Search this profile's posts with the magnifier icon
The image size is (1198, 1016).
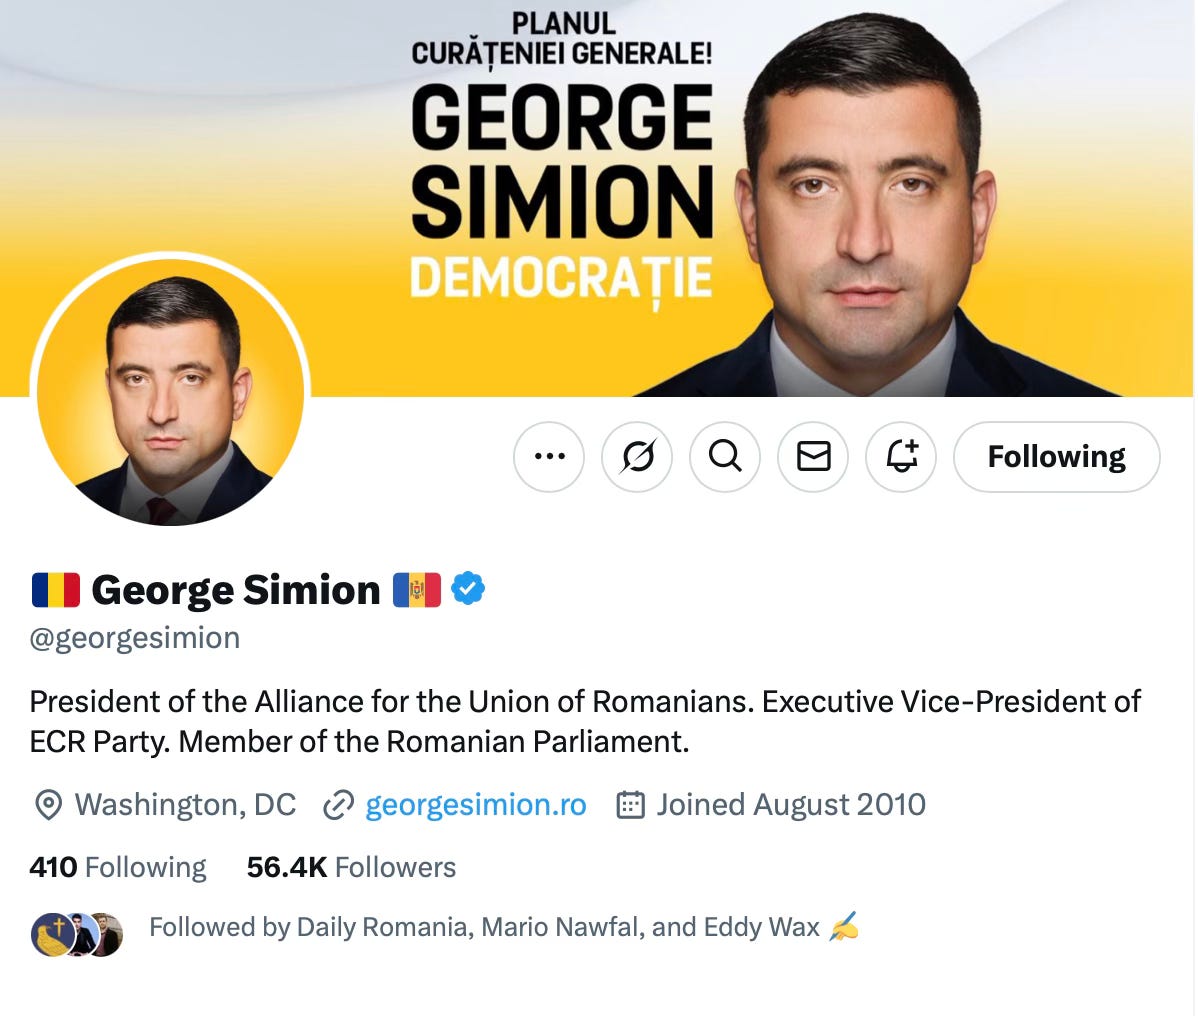tap(725, 457)
